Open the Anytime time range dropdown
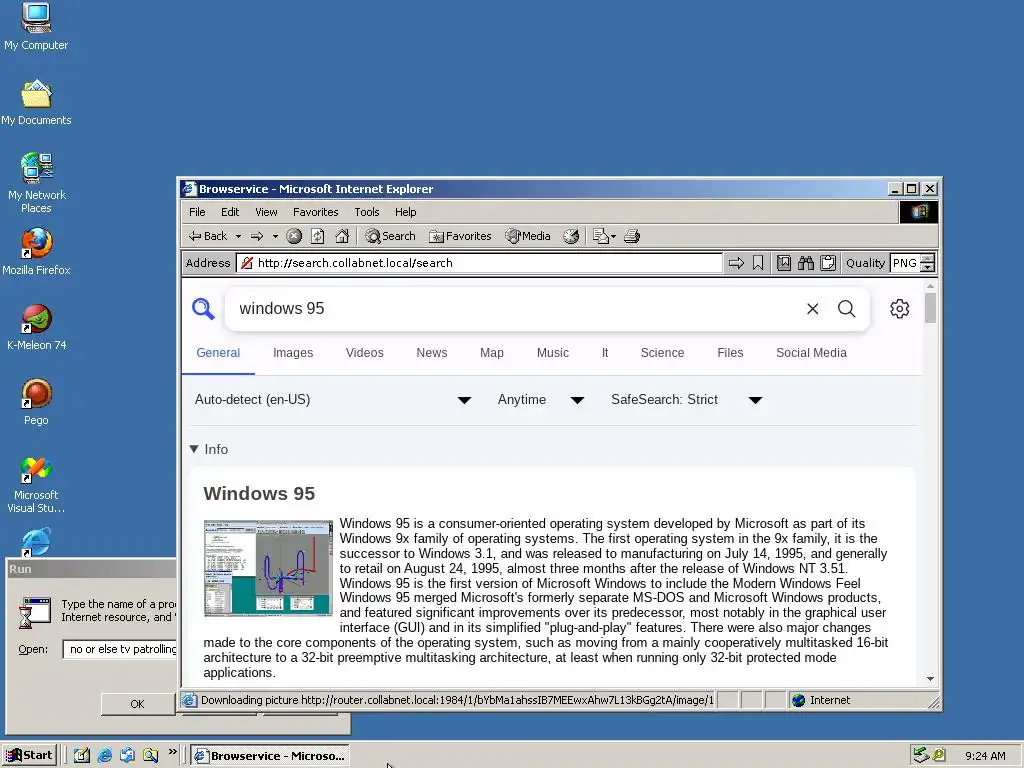Viewport: 1024px width, 768px height. point(541,400)
